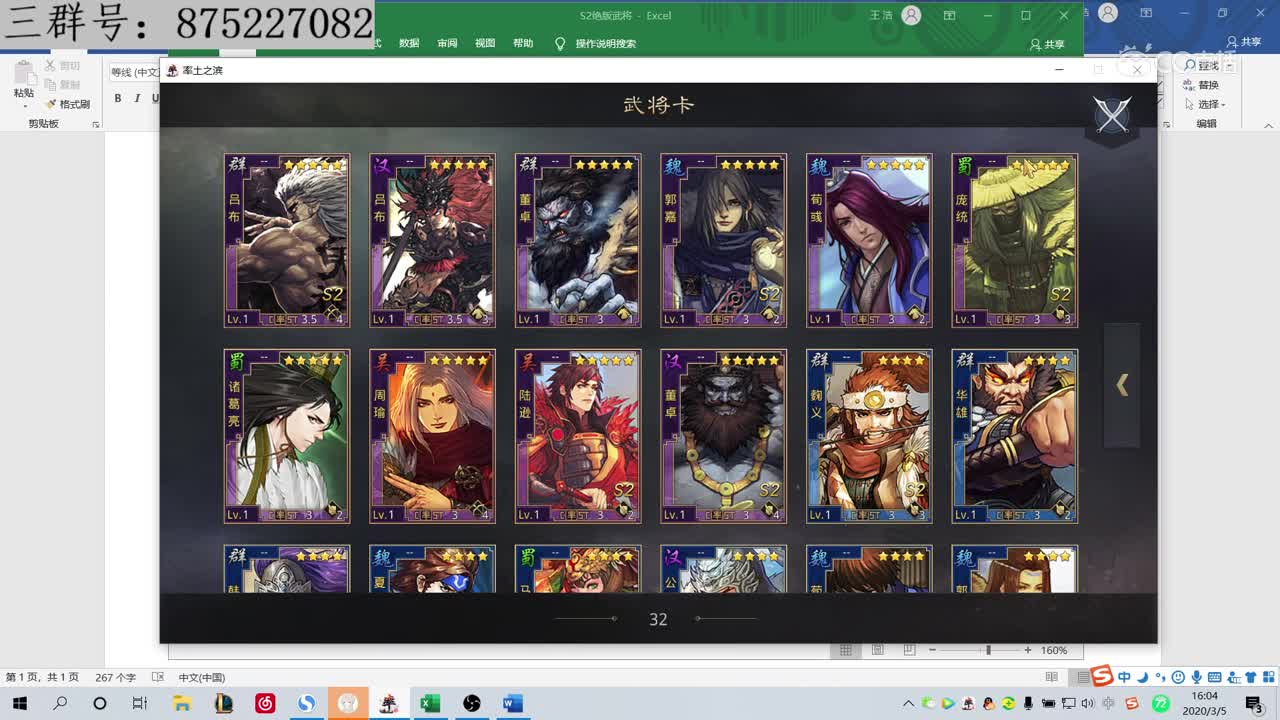Show hidden system tray icons chevron
The width and height of the screenshot is (1280, 720).
(908, 704)
